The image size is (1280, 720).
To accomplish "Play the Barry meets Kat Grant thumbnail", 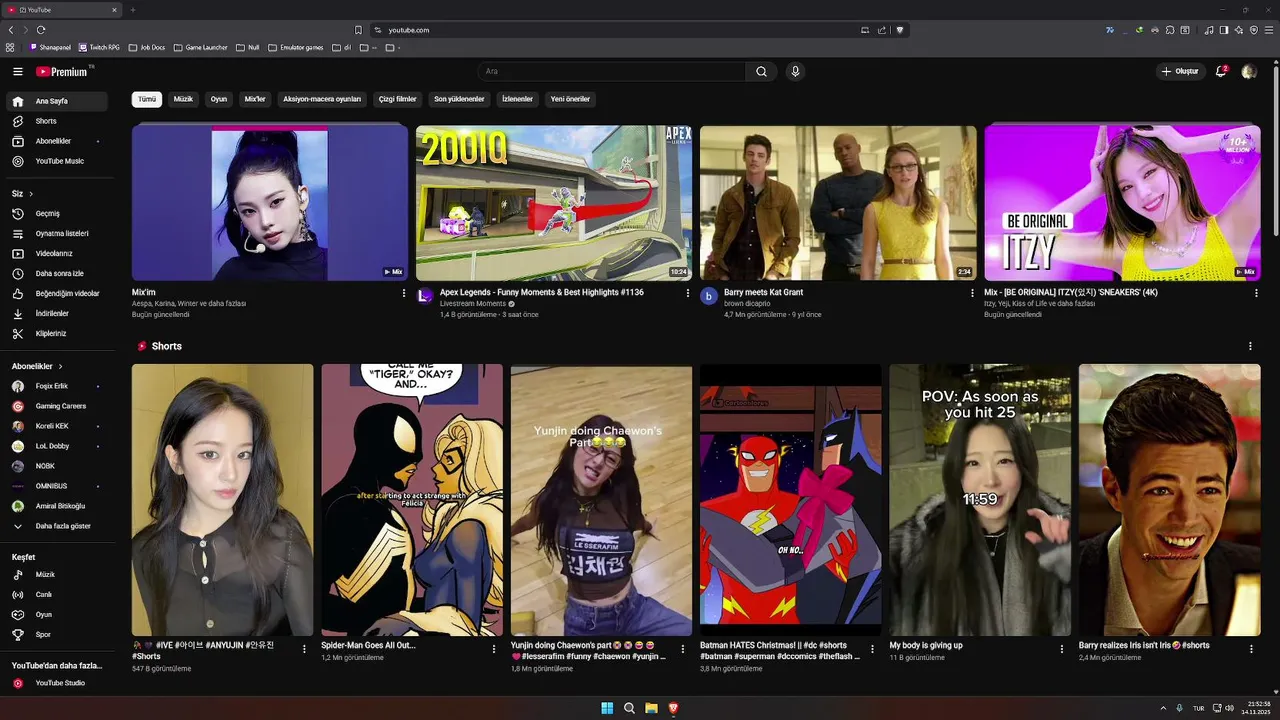I will [838, 203].
